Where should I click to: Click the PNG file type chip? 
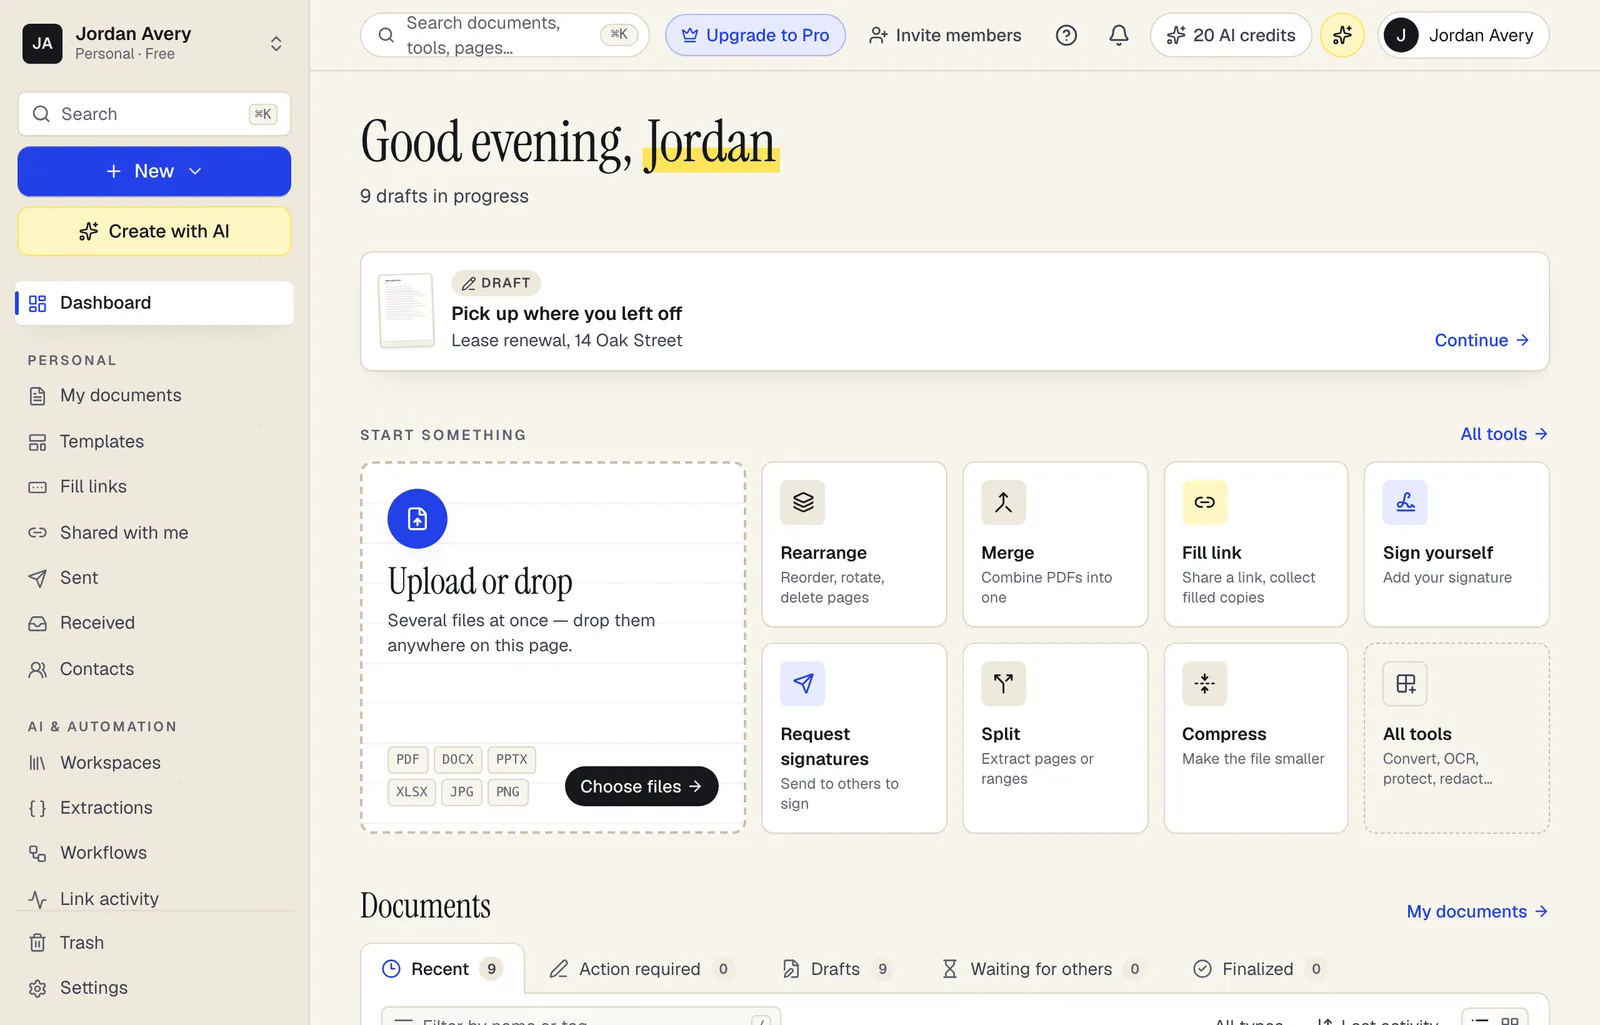pyautogui.click(x=508, y=792)
